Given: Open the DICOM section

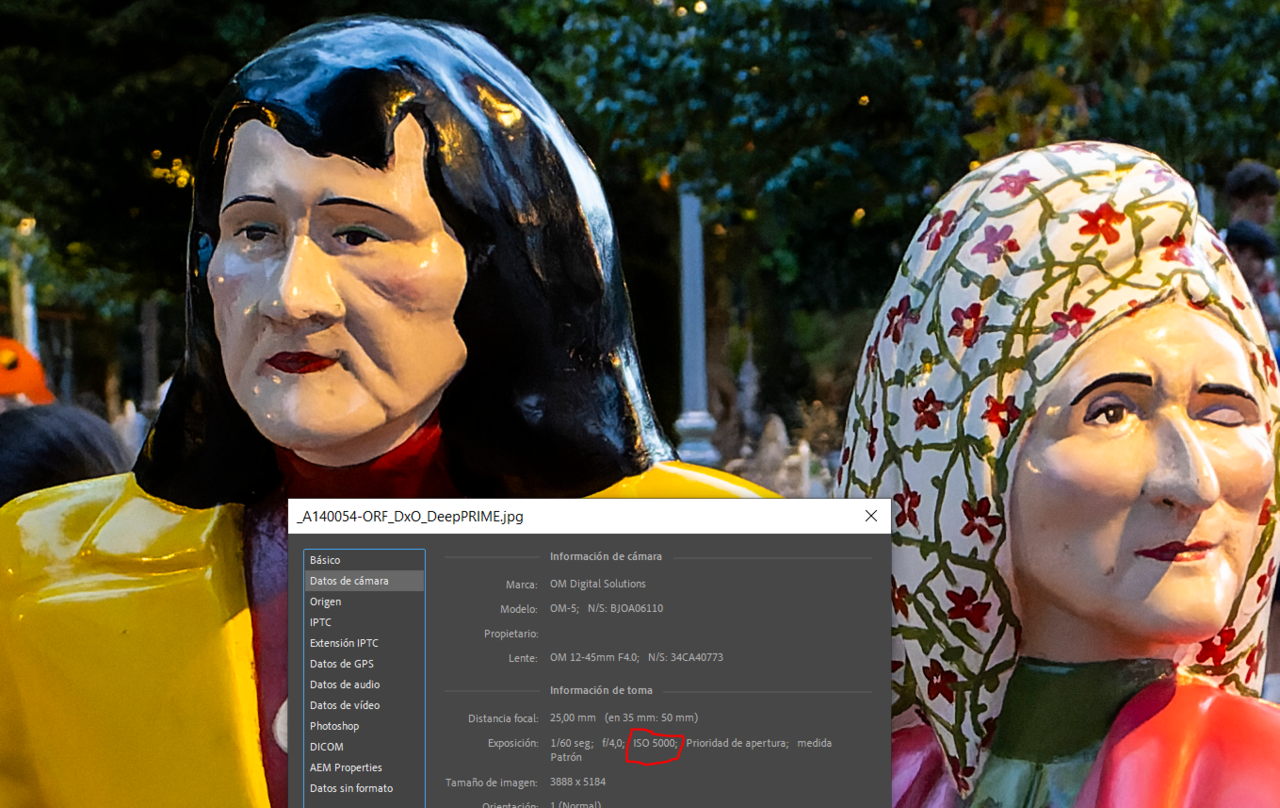Looking at the screenshot, I should click(326, 747).
